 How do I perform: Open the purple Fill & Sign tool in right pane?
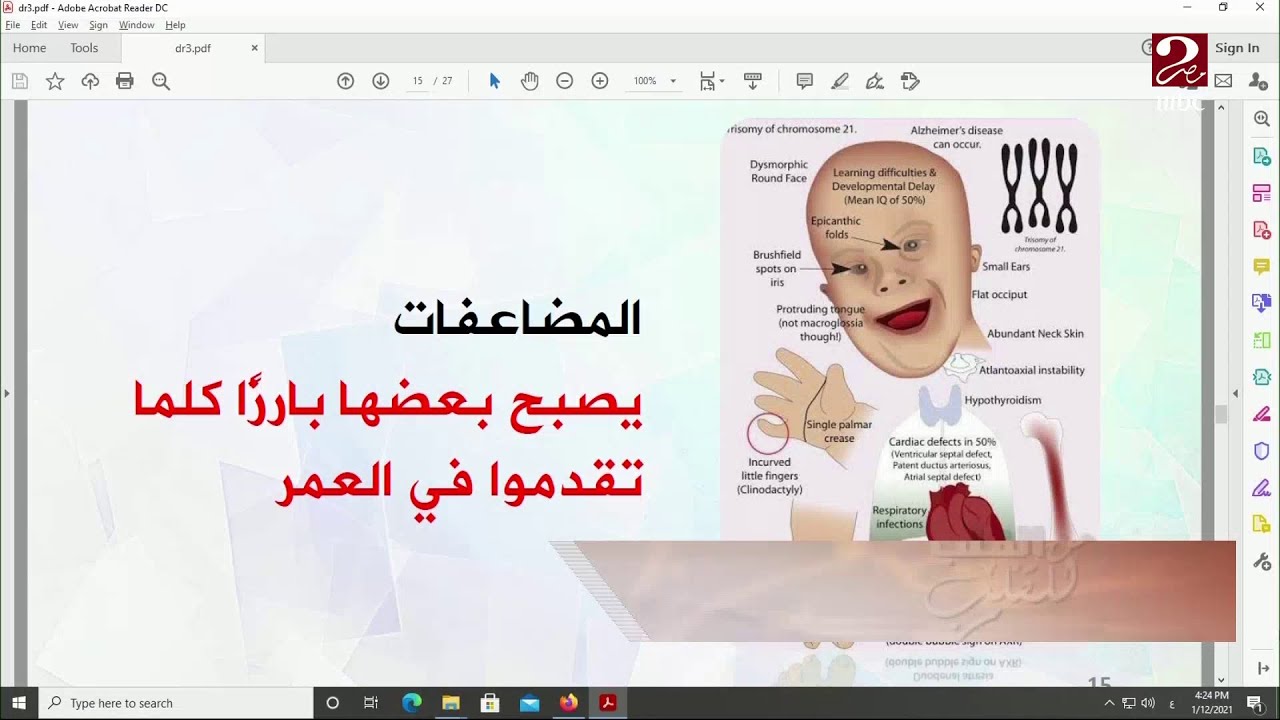[1261, 488]
